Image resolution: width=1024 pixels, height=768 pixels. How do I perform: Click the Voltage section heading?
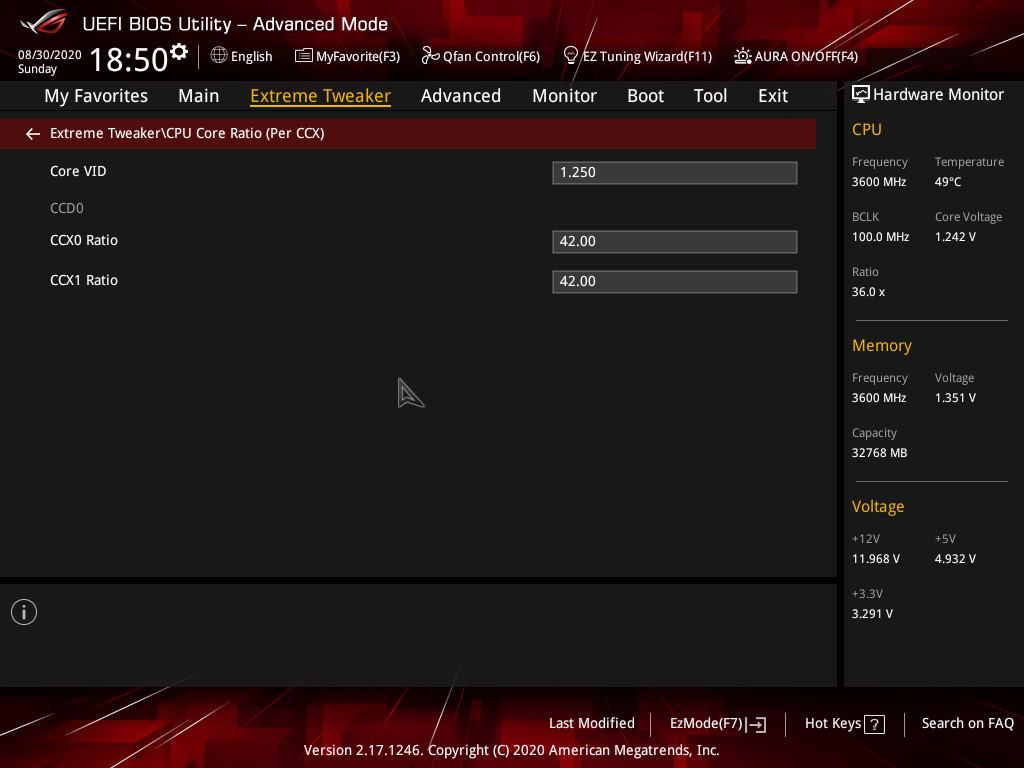pyautogui.click(x=878, y=507)
